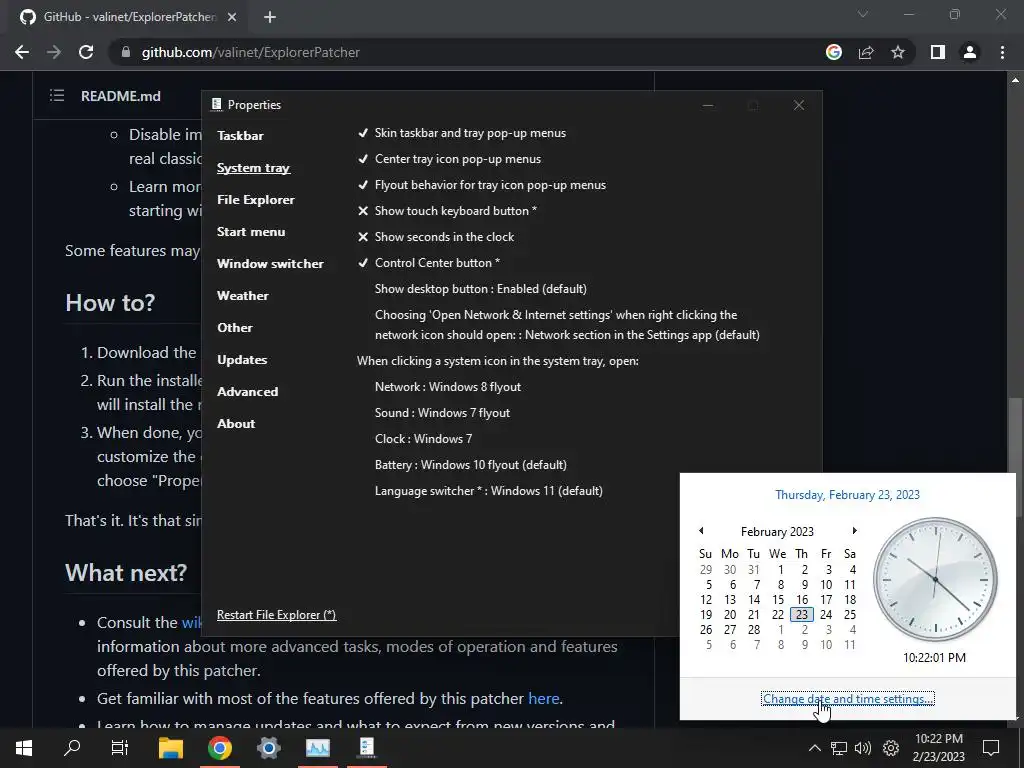Open notification center icon
This screenshot has width=1024, height=768.
click(x=991, y=748)
